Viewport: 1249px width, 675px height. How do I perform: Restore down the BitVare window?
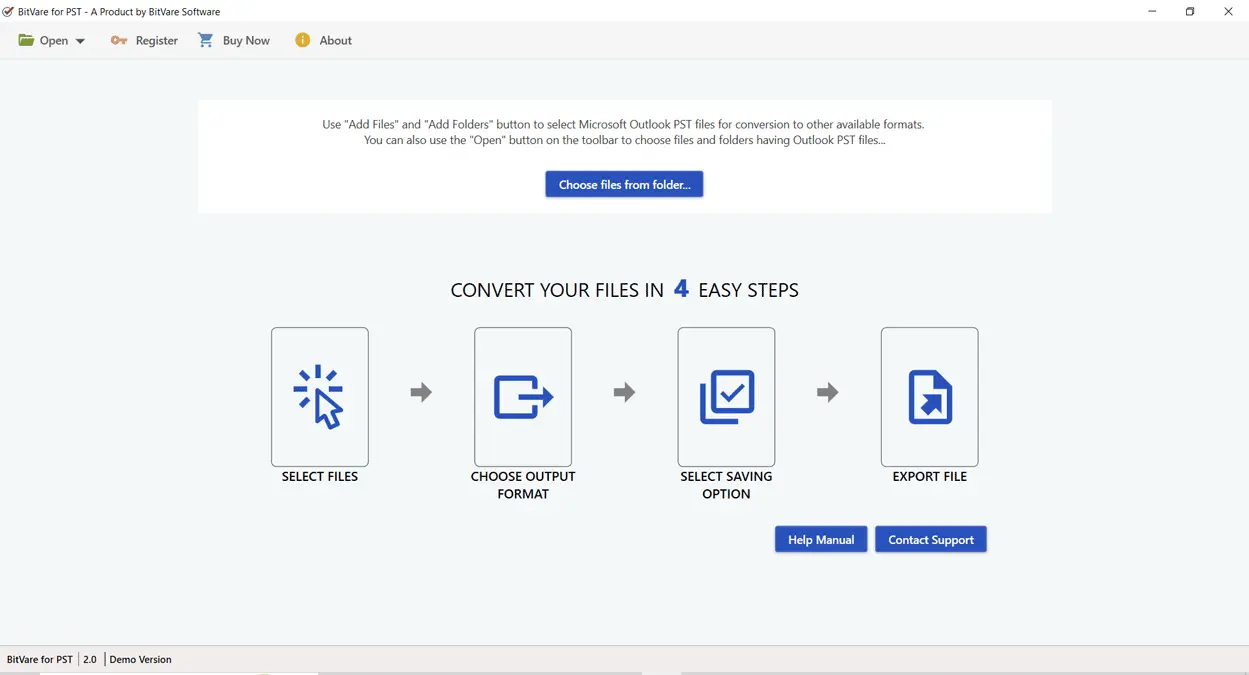(x=1190, y=12)
